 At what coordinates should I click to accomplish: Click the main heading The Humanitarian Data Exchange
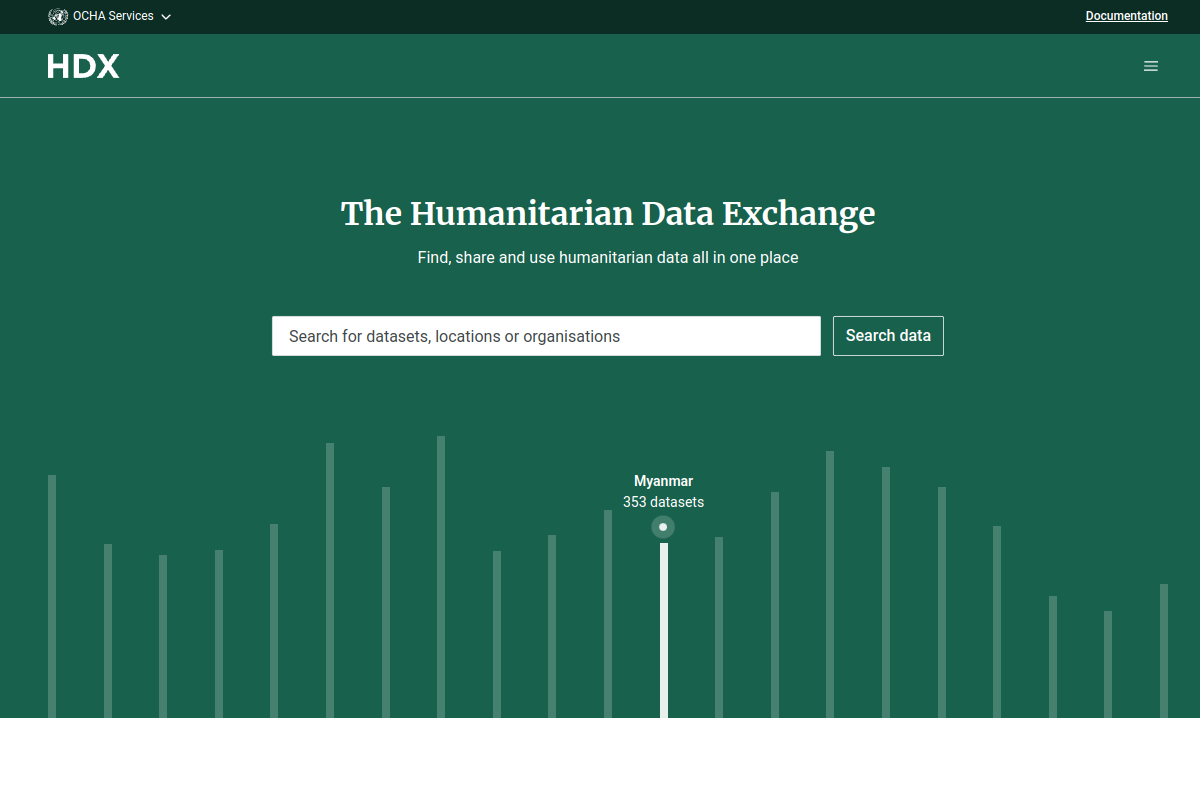coord(608,214)
